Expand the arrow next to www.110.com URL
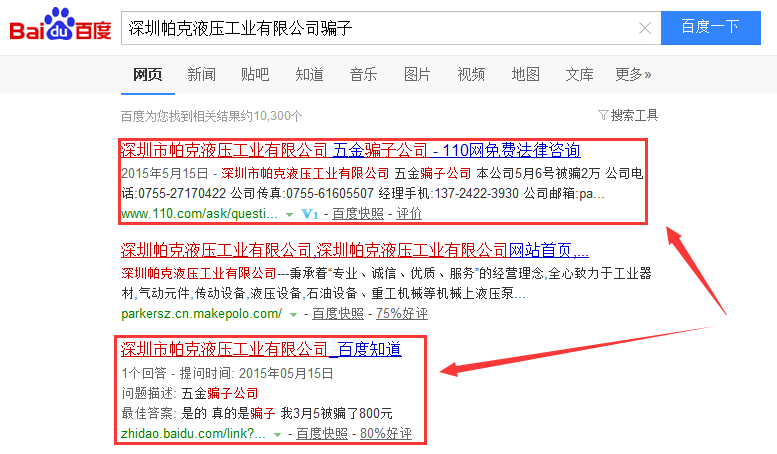Screen dimensions: 777x454 point(289,215)
